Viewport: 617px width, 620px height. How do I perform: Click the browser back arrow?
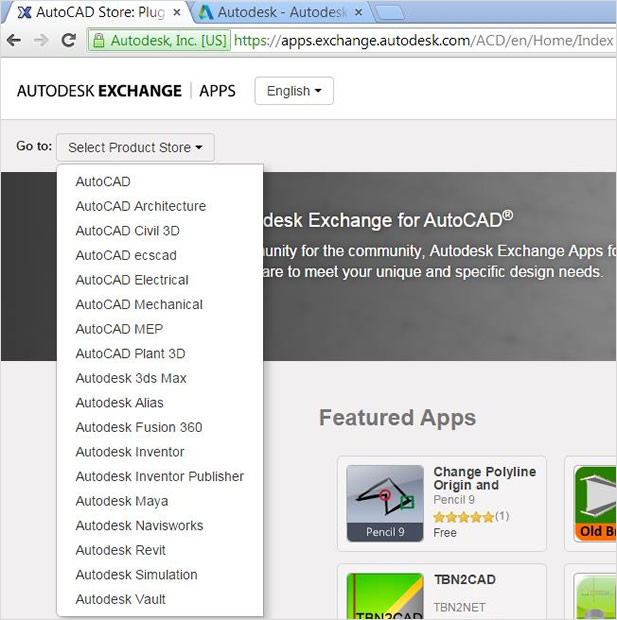tap(15, 41)
